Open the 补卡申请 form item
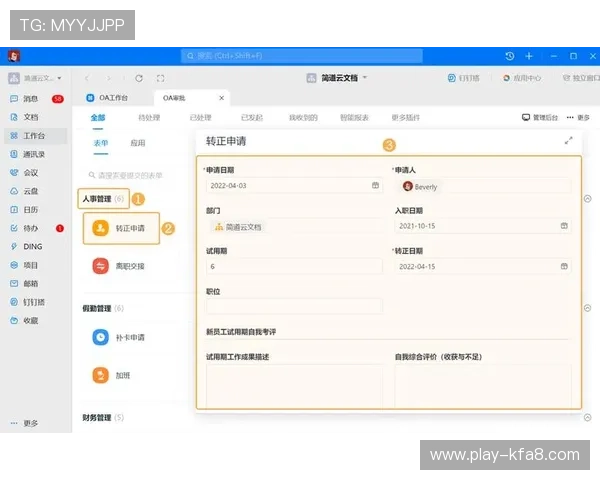600x480 pixels. pos(119,337)
